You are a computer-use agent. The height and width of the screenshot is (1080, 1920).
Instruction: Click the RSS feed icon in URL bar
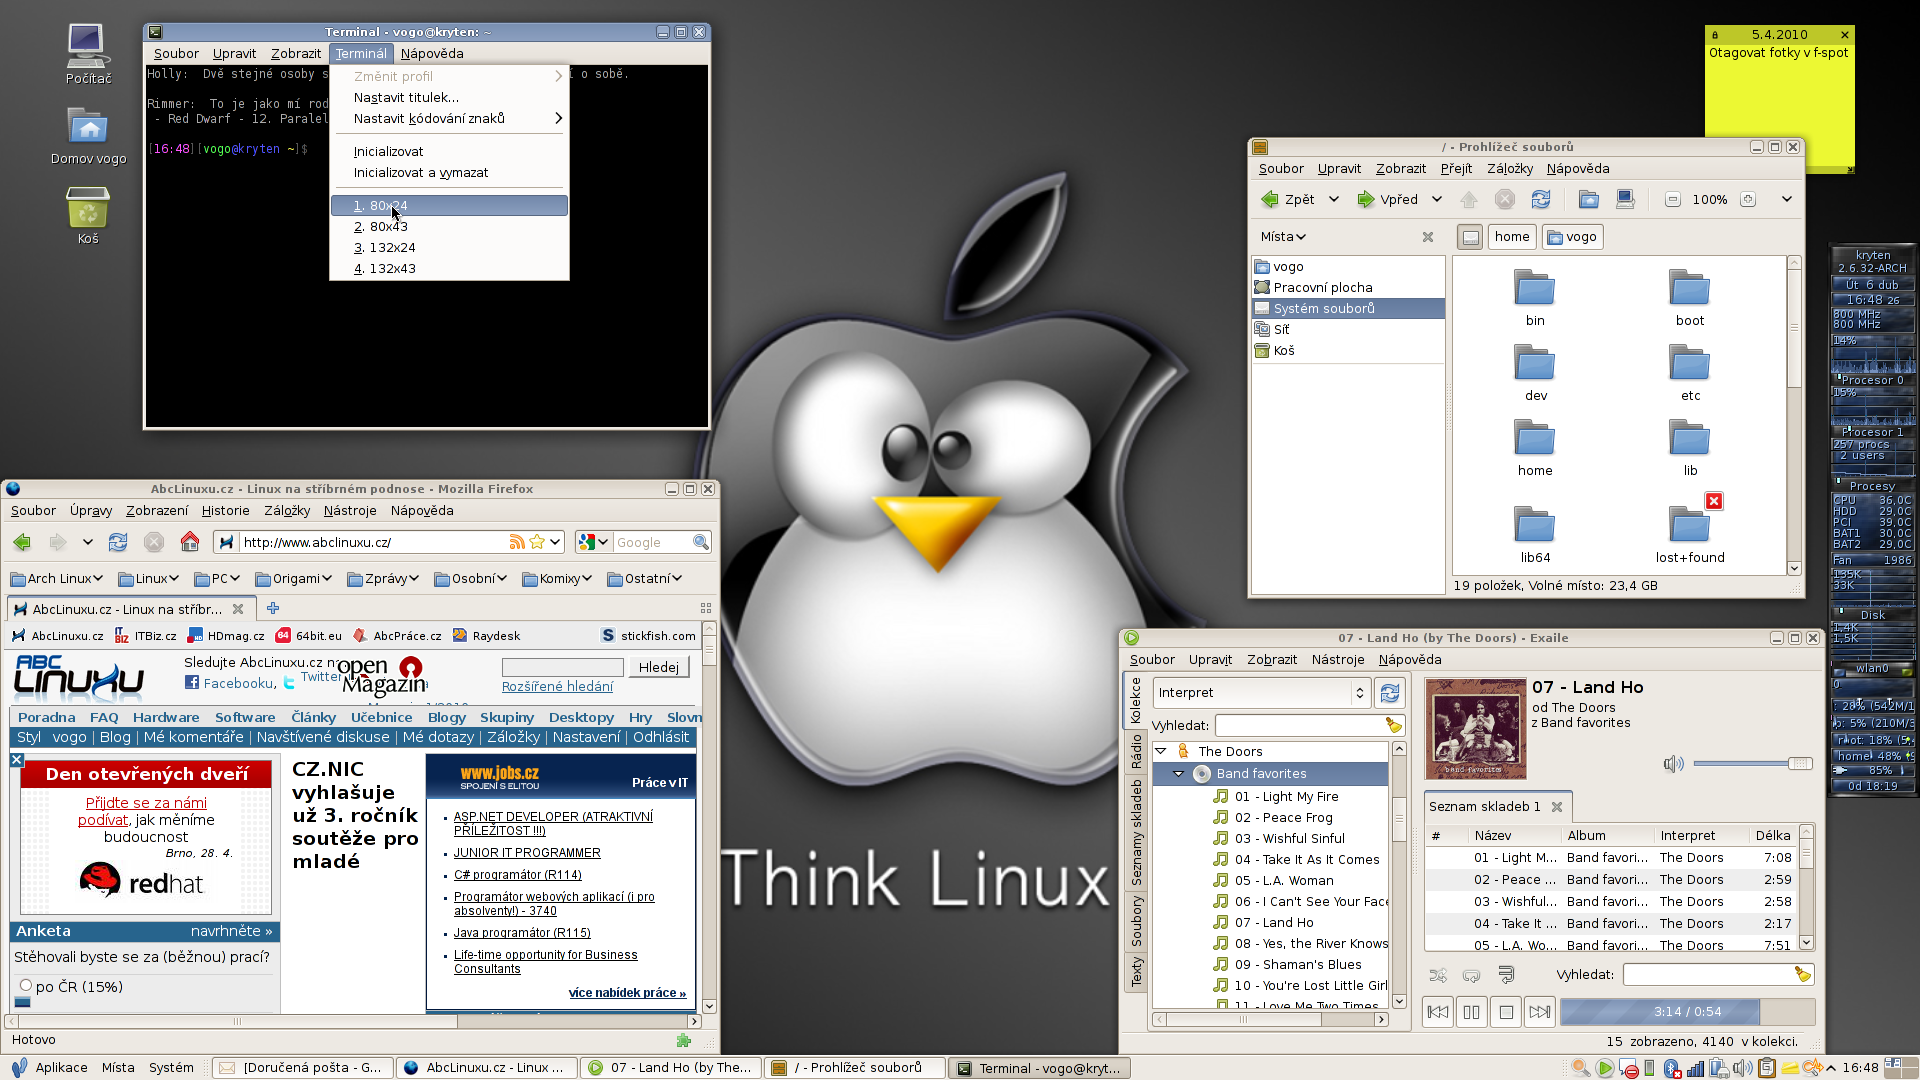[517, 542]
